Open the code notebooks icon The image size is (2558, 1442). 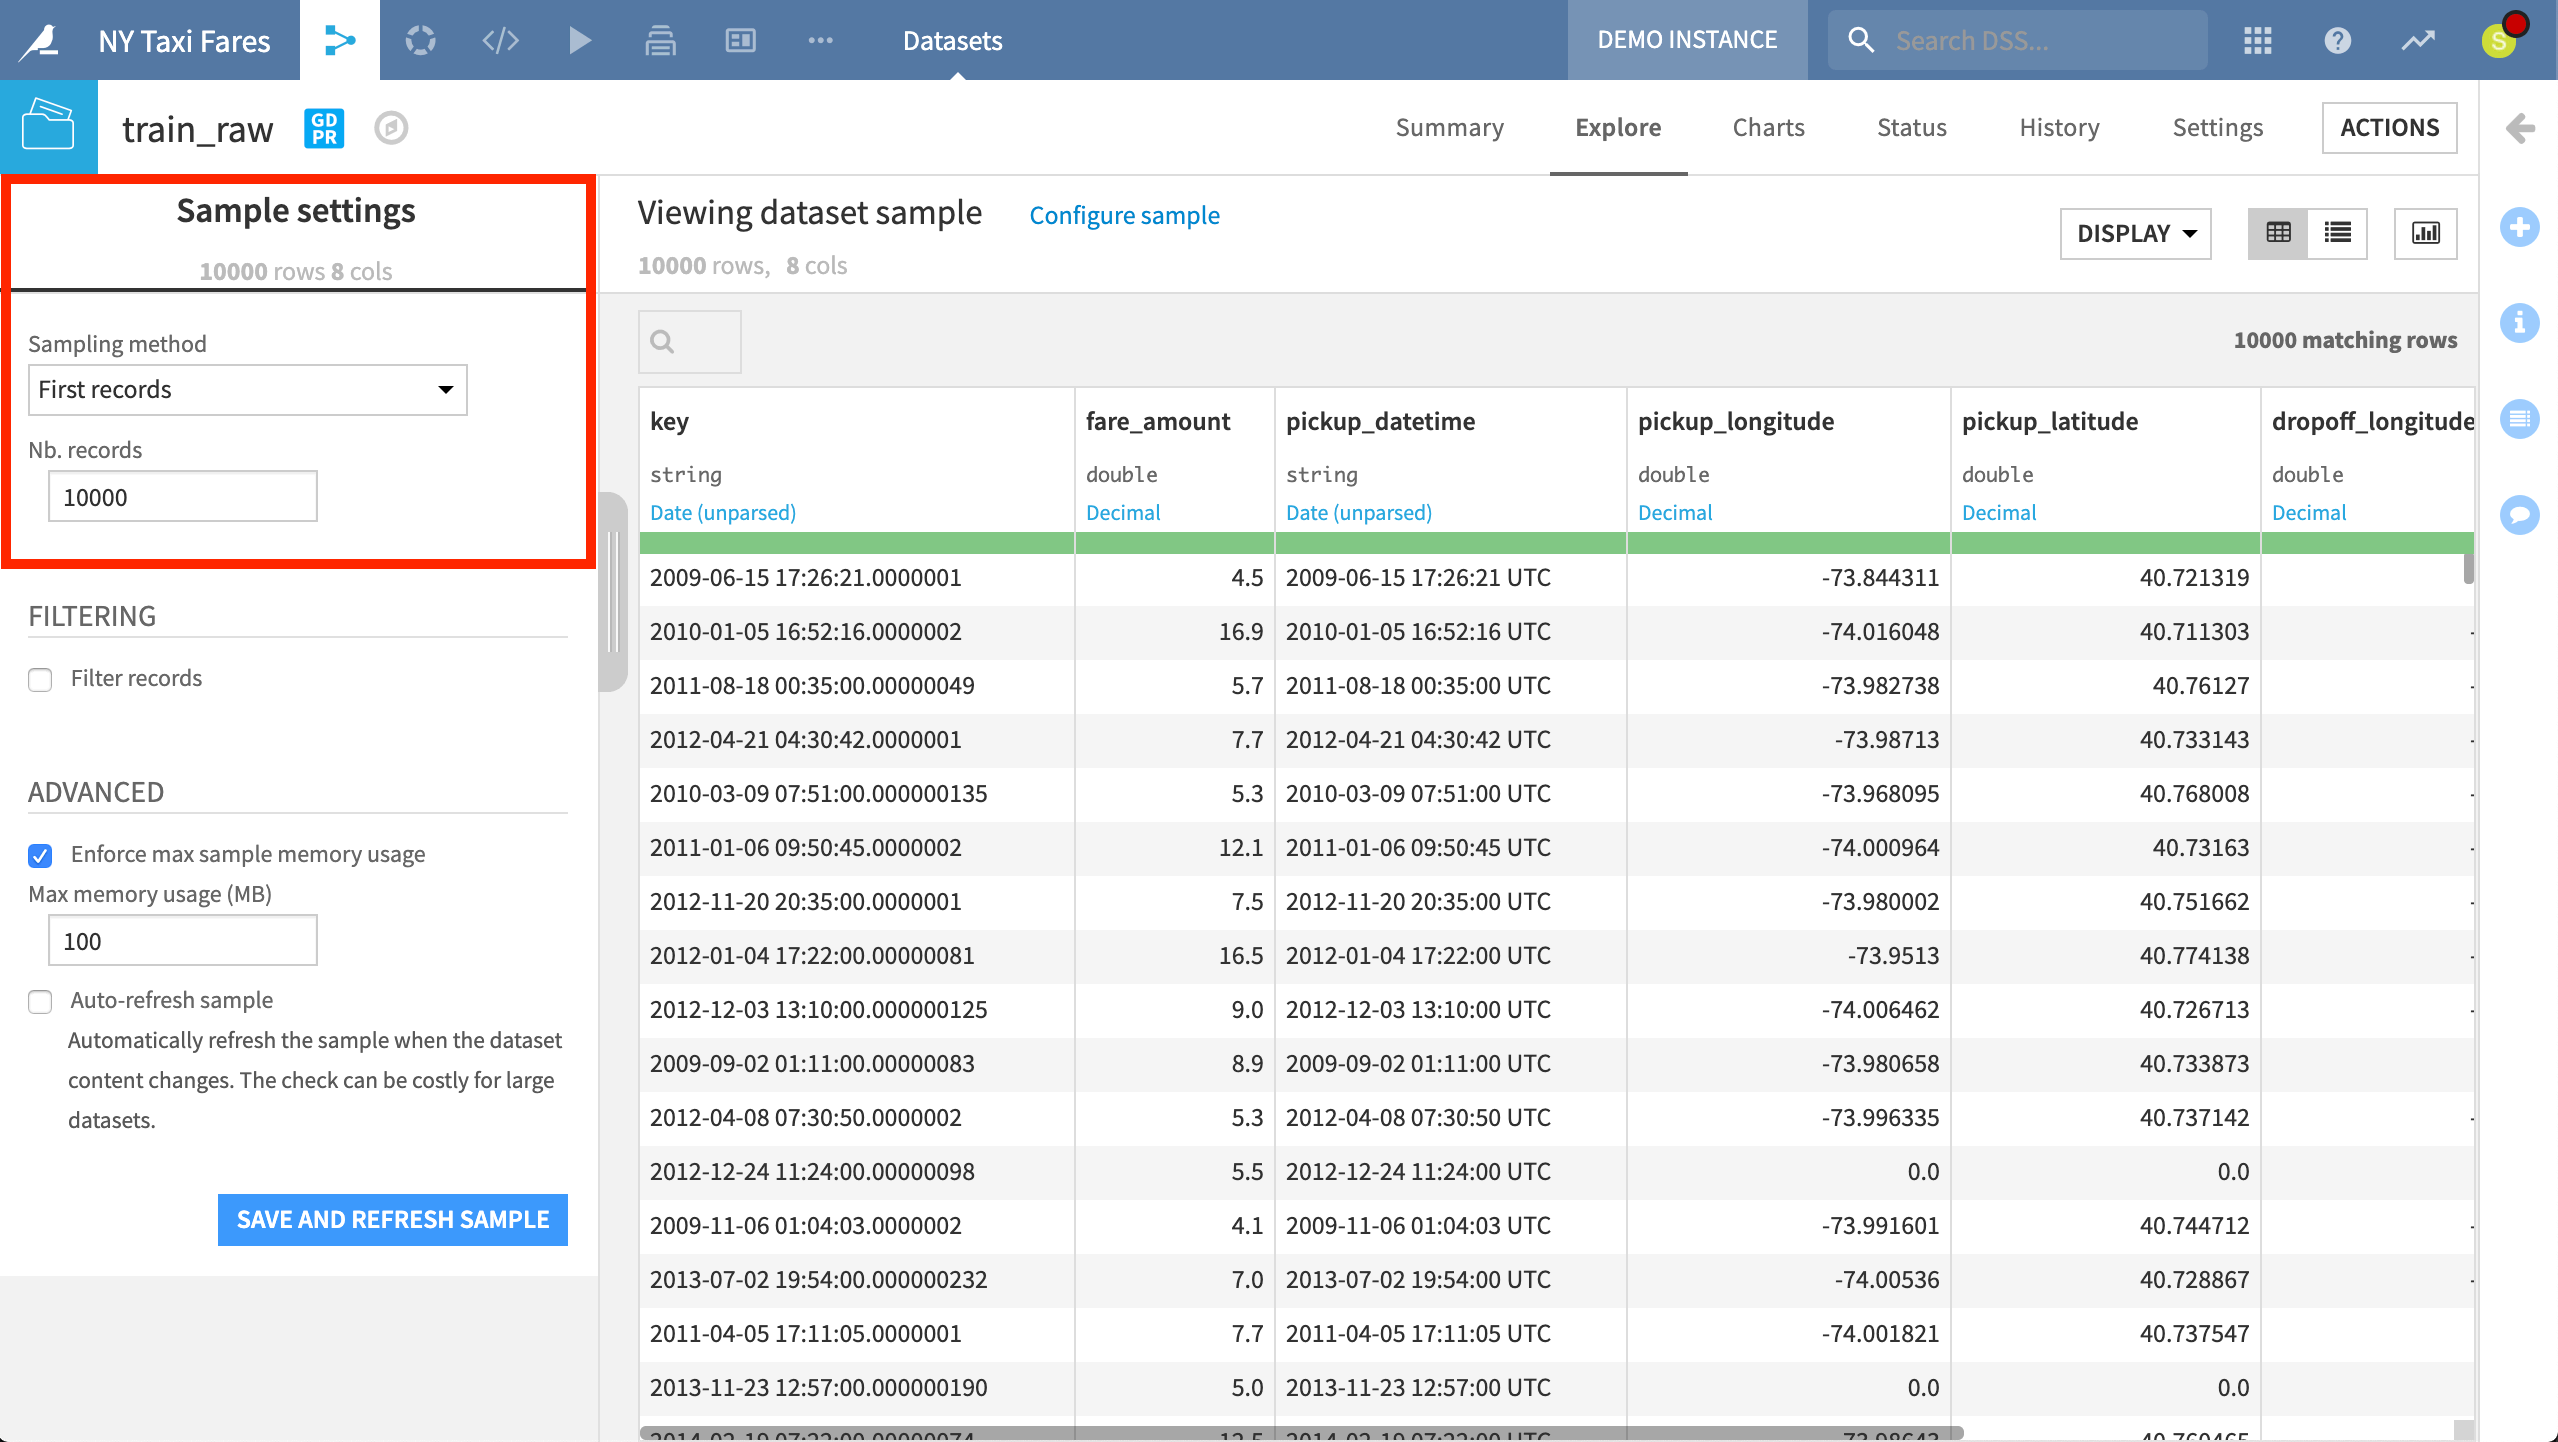pos(500,40)
